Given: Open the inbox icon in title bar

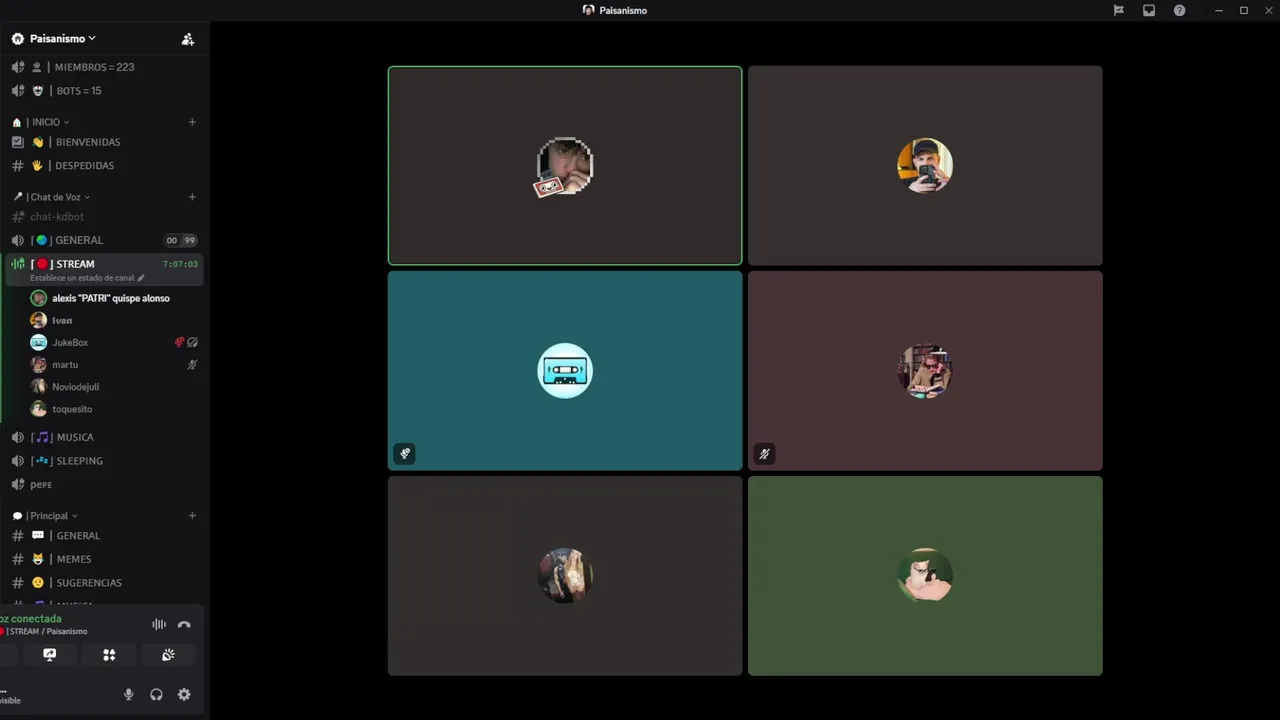Looking at the screenshot, I should 1149,10.
